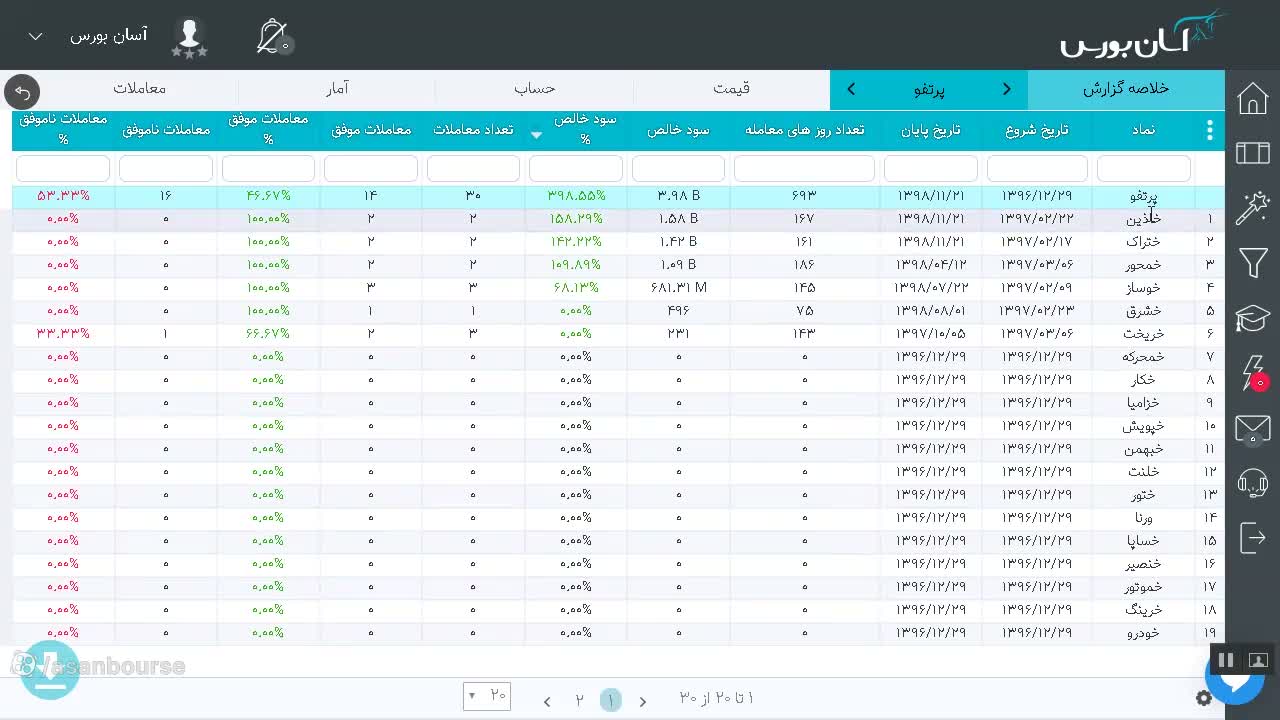The image size is (1280, 720).
Task: Open the filter funnel icon
Action: pos(1253,263)
